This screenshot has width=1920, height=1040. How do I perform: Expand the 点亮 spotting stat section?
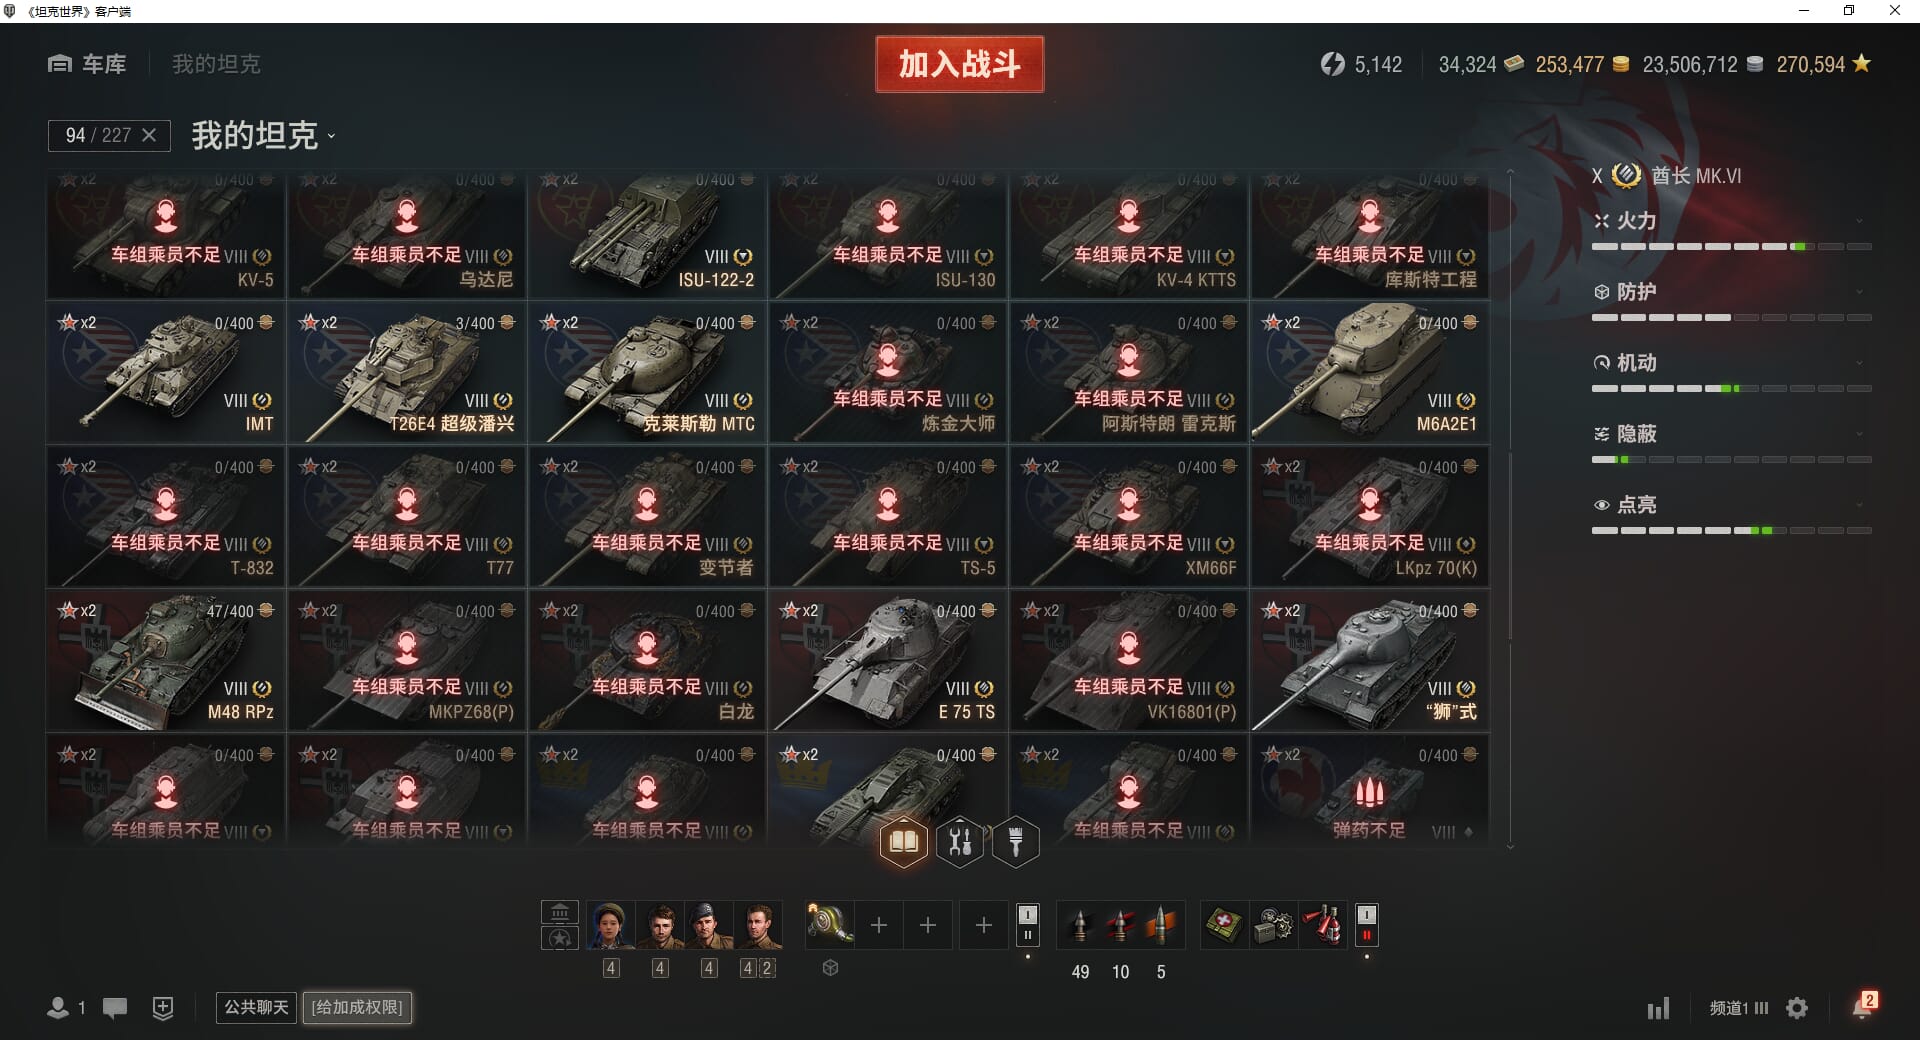coord(1731,505)
